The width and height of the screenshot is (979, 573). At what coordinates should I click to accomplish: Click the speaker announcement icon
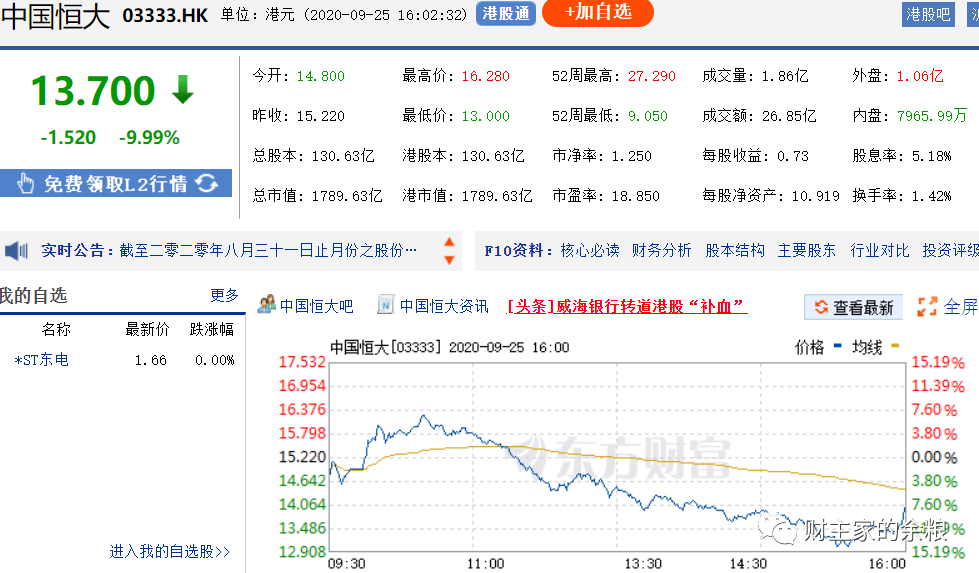pyautogui.click(x=16, y=251)
